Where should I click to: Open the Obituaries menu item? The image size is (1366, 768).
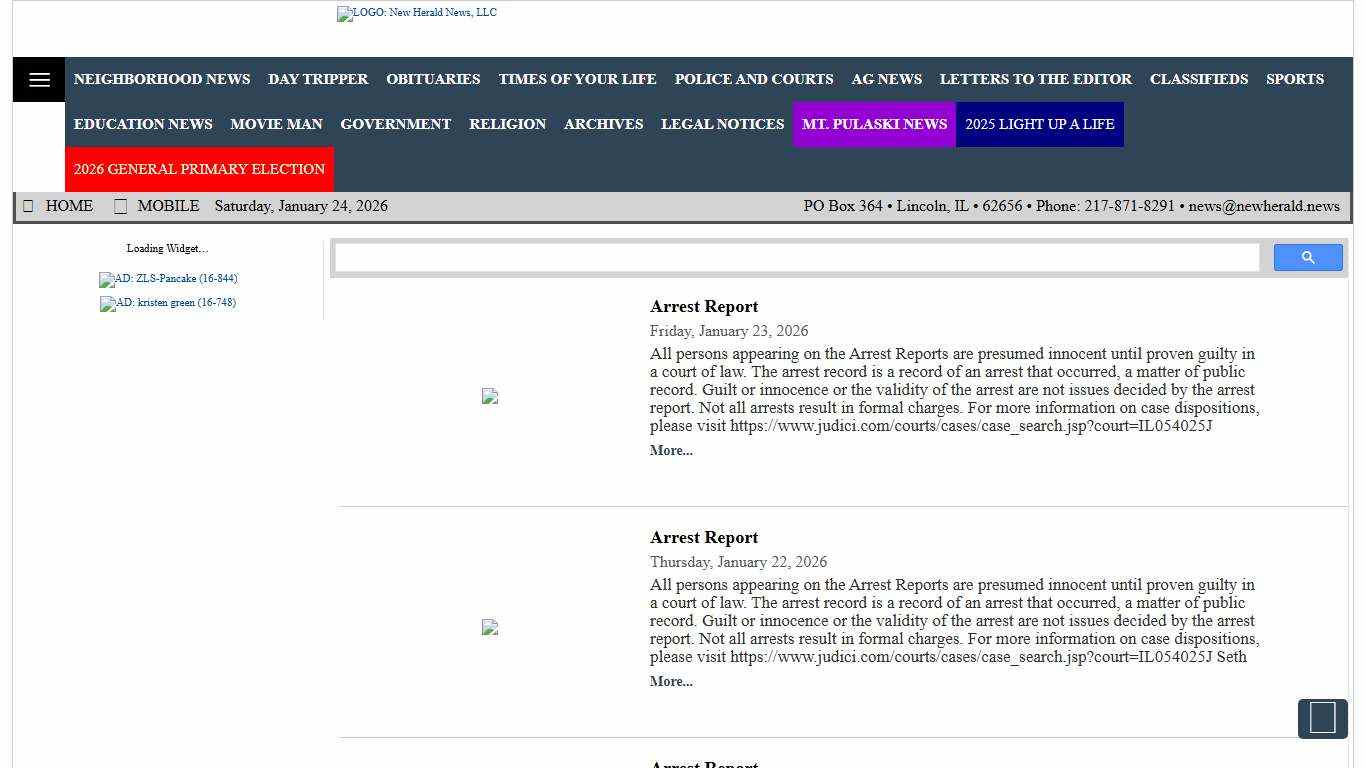(x=433, y=79)
